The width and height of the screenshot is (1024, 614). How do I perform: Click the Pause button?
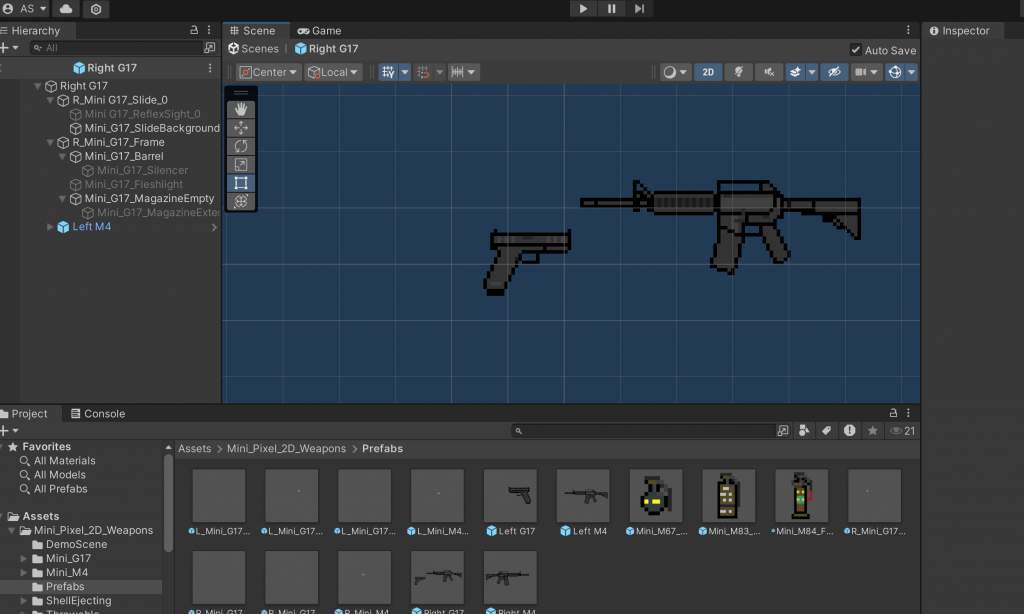click(611, 8)
